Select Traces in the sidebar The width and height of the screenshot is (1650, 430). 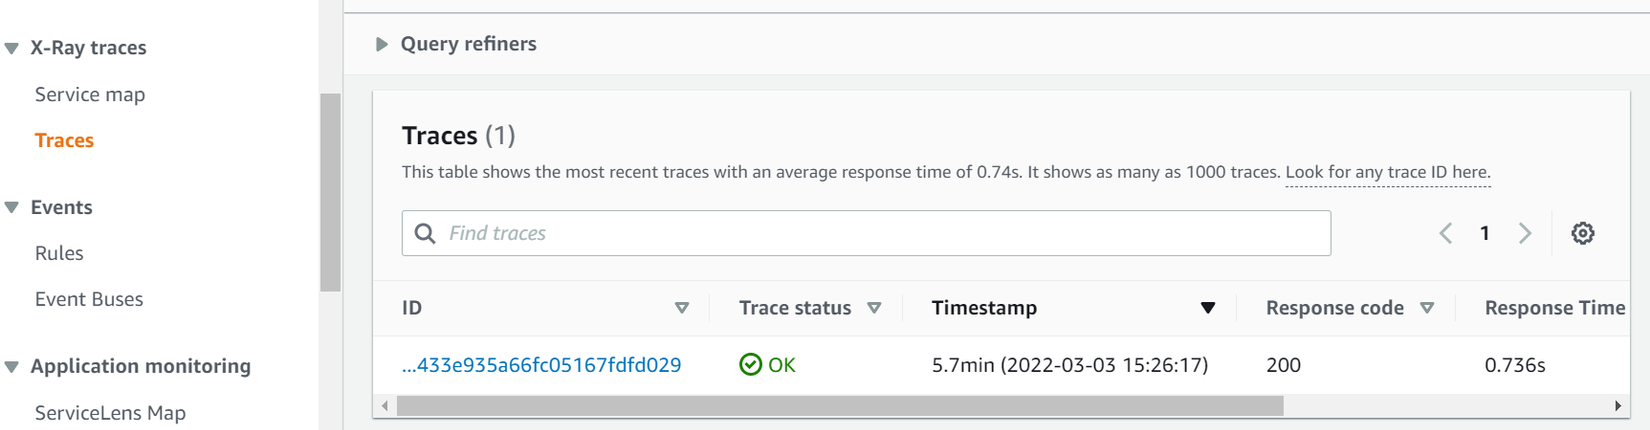point(64,140)
